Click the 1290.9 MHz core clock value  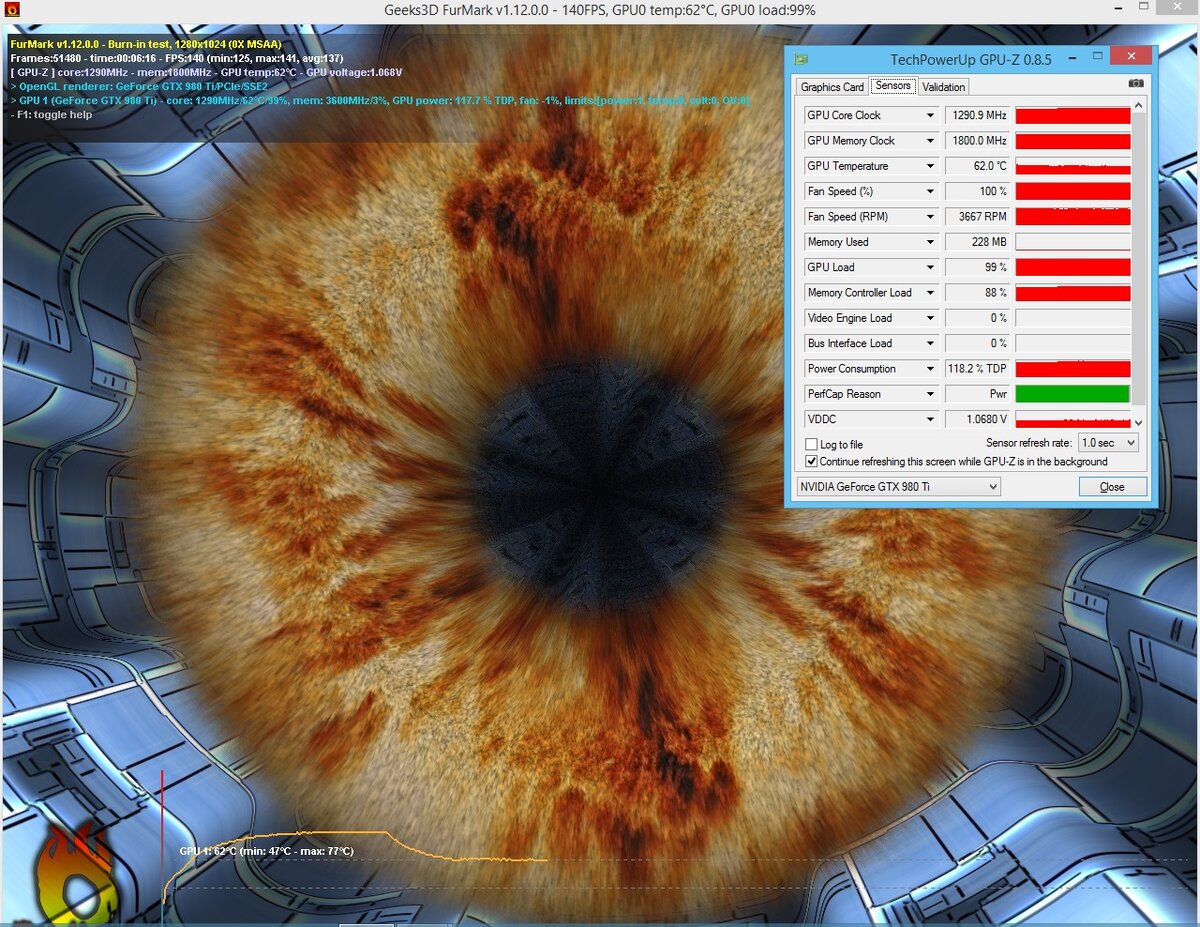pos(977,115)
